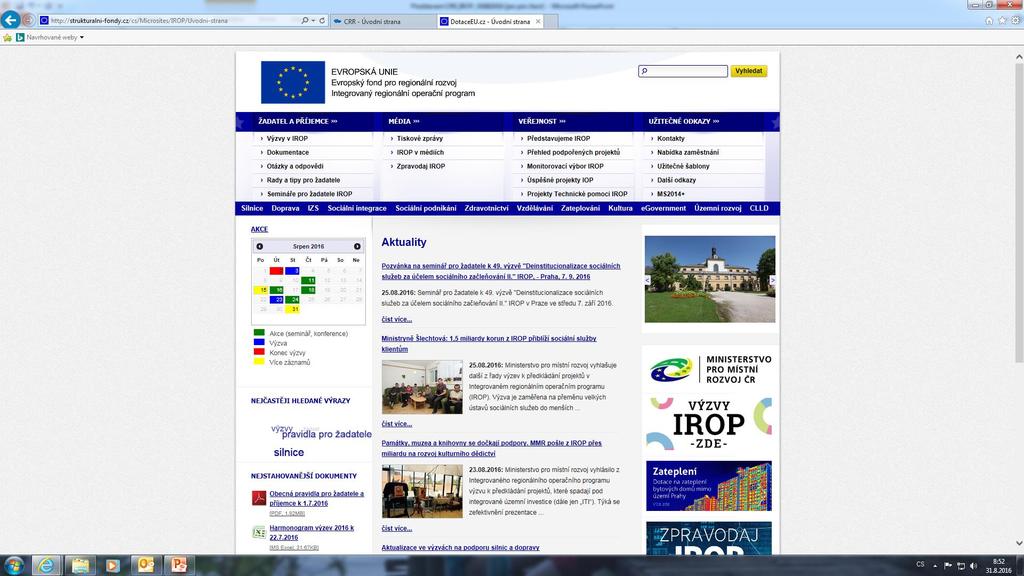Image resolution: width=1024 pixels, height=576 pixels.
Task: Open the MS2014+ link
Action: point(671,194)
